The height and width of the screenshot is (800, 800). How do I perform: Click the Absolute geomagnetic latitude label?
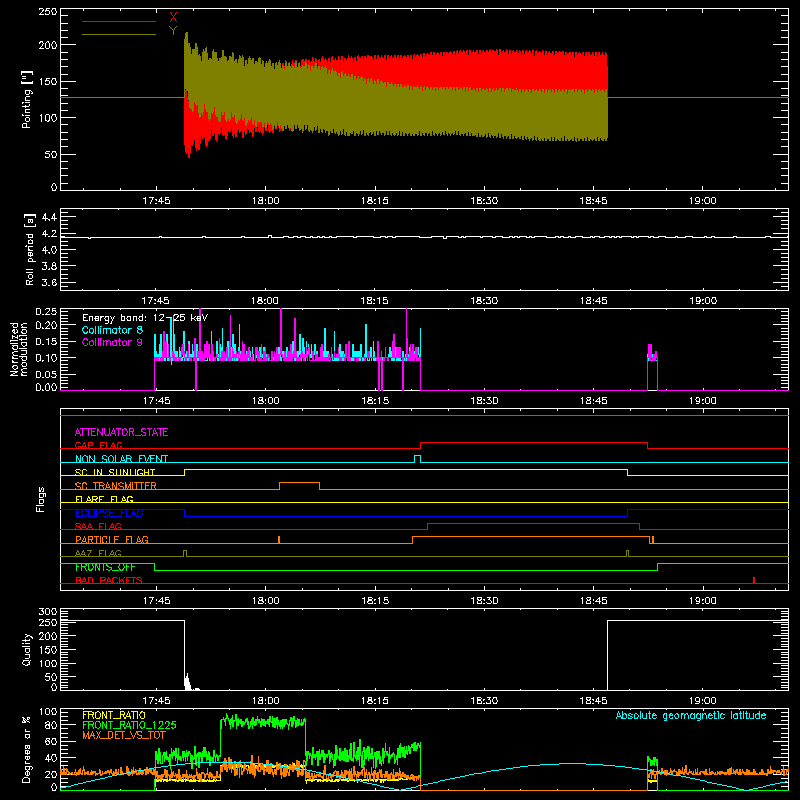[x=691, y=715]
